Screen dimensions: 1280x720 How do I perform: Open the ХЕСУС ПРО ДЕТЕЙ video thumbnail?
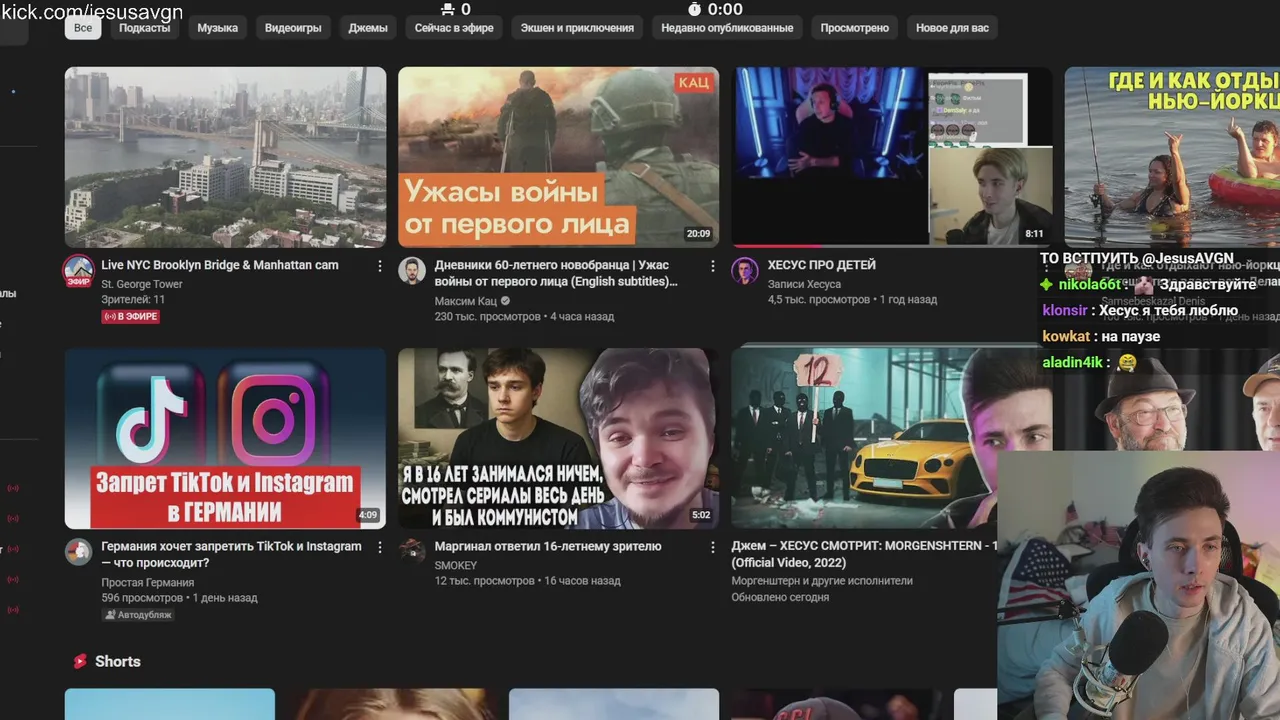click(891, 157)
